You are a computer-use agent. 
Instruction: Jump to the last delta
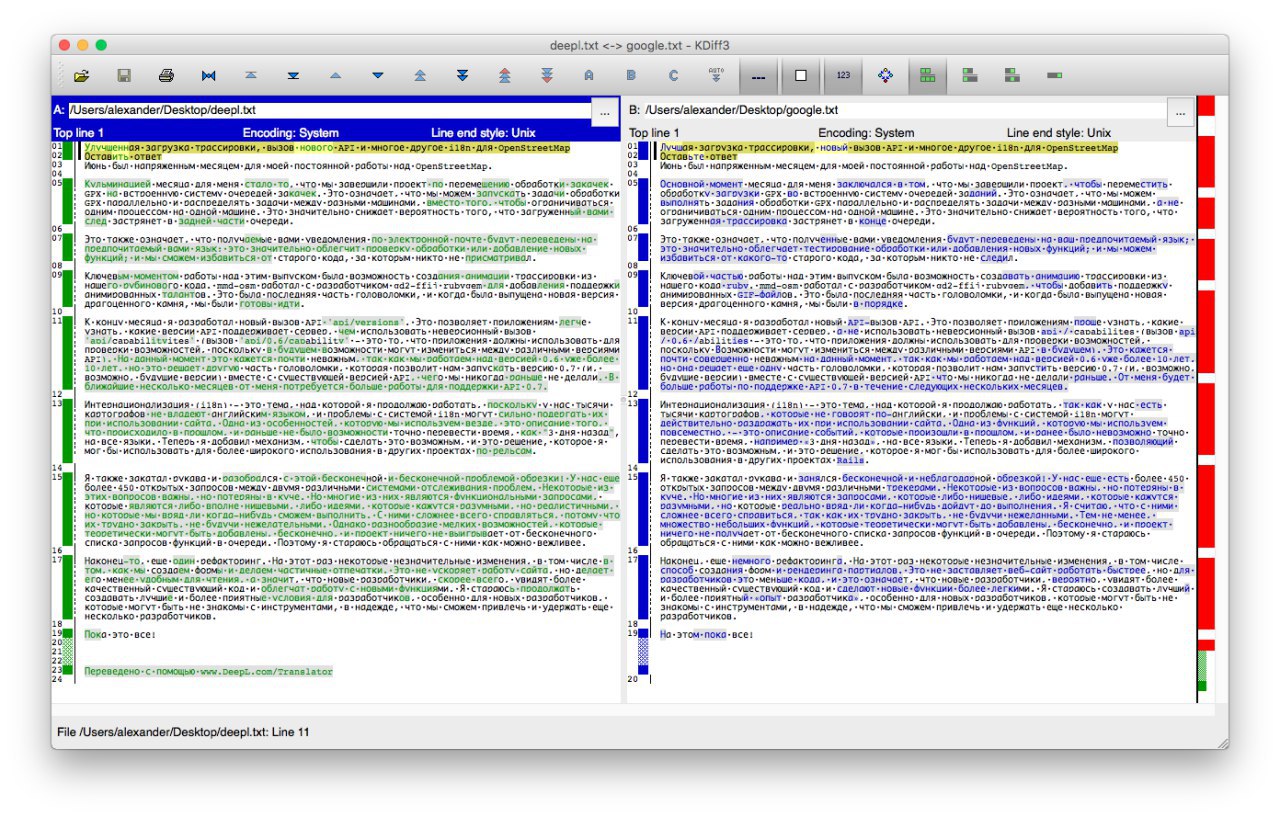pyautogui.click(x=293, y=75)
